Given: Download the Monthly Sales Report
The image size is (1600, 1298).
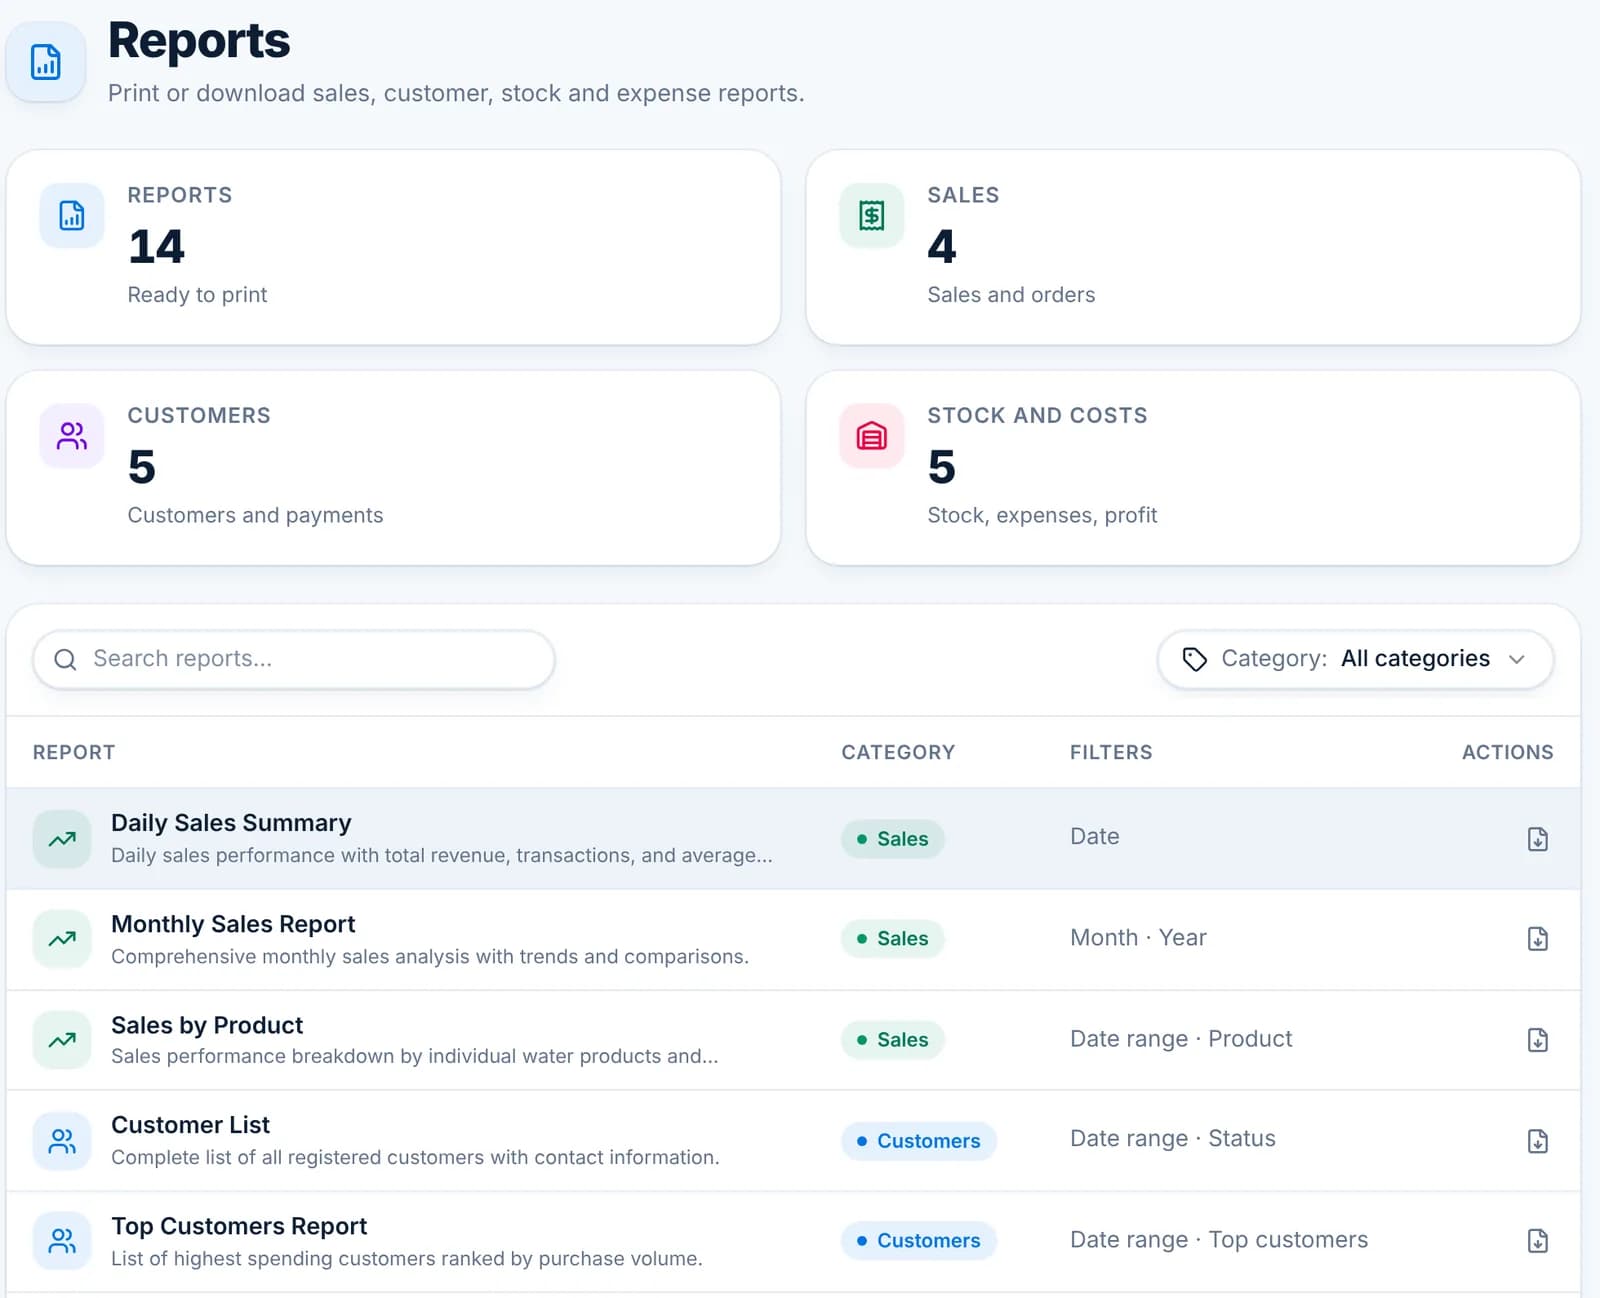Looking at the screenshot, I should (1538, 939).
